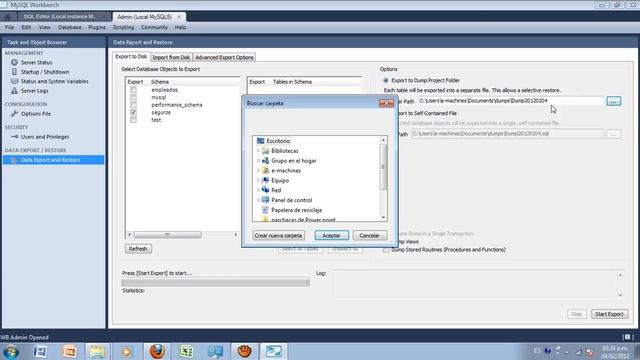The height and width of the screenshot is (360, 640).
Task: Select Grupo en el hogar item
Action: tap(293, 161)
